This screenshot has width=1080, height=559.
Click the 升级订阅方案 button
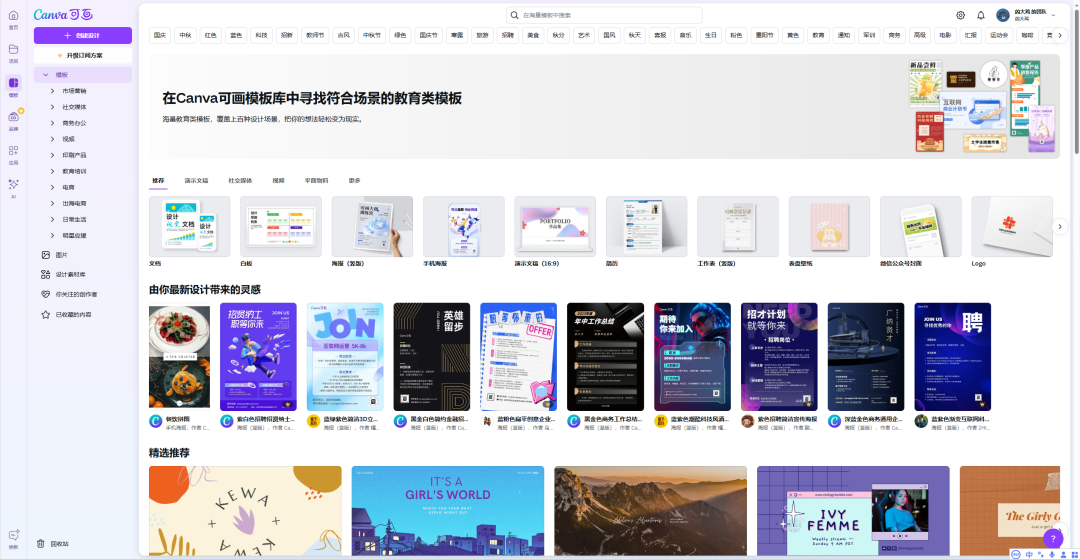82,55
